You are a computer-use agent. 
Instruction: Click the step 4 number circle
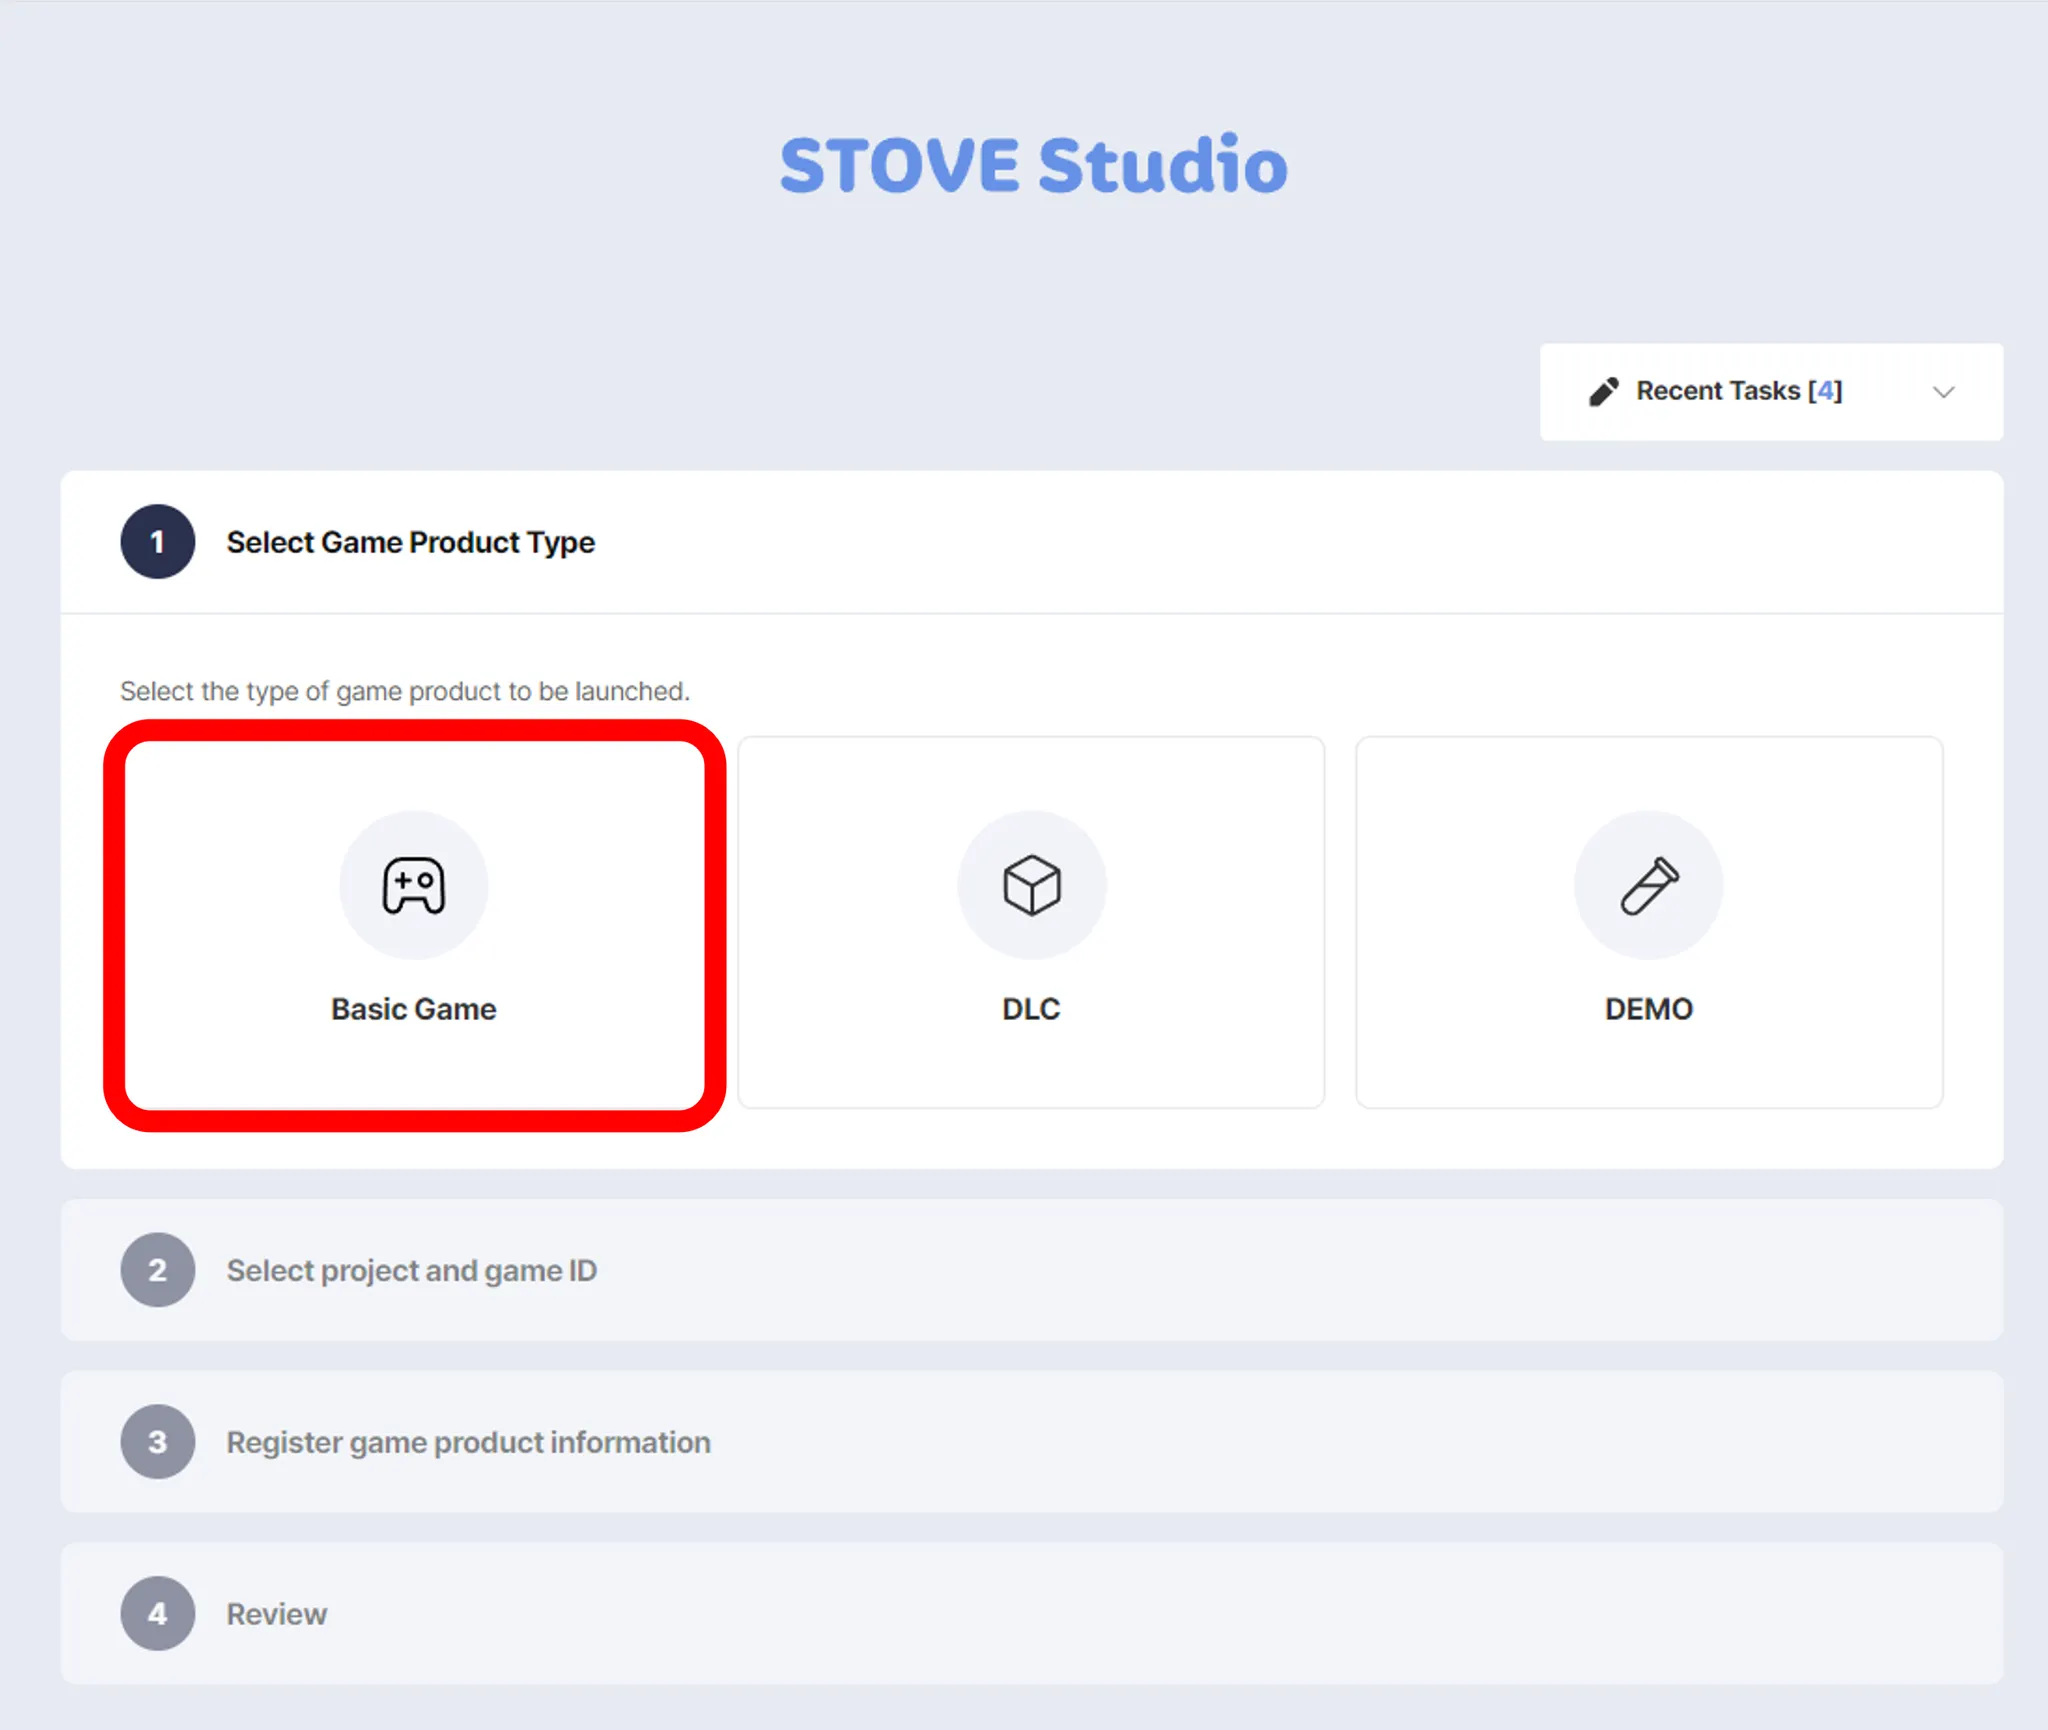pyautogui.click(x=157, y=1613)
